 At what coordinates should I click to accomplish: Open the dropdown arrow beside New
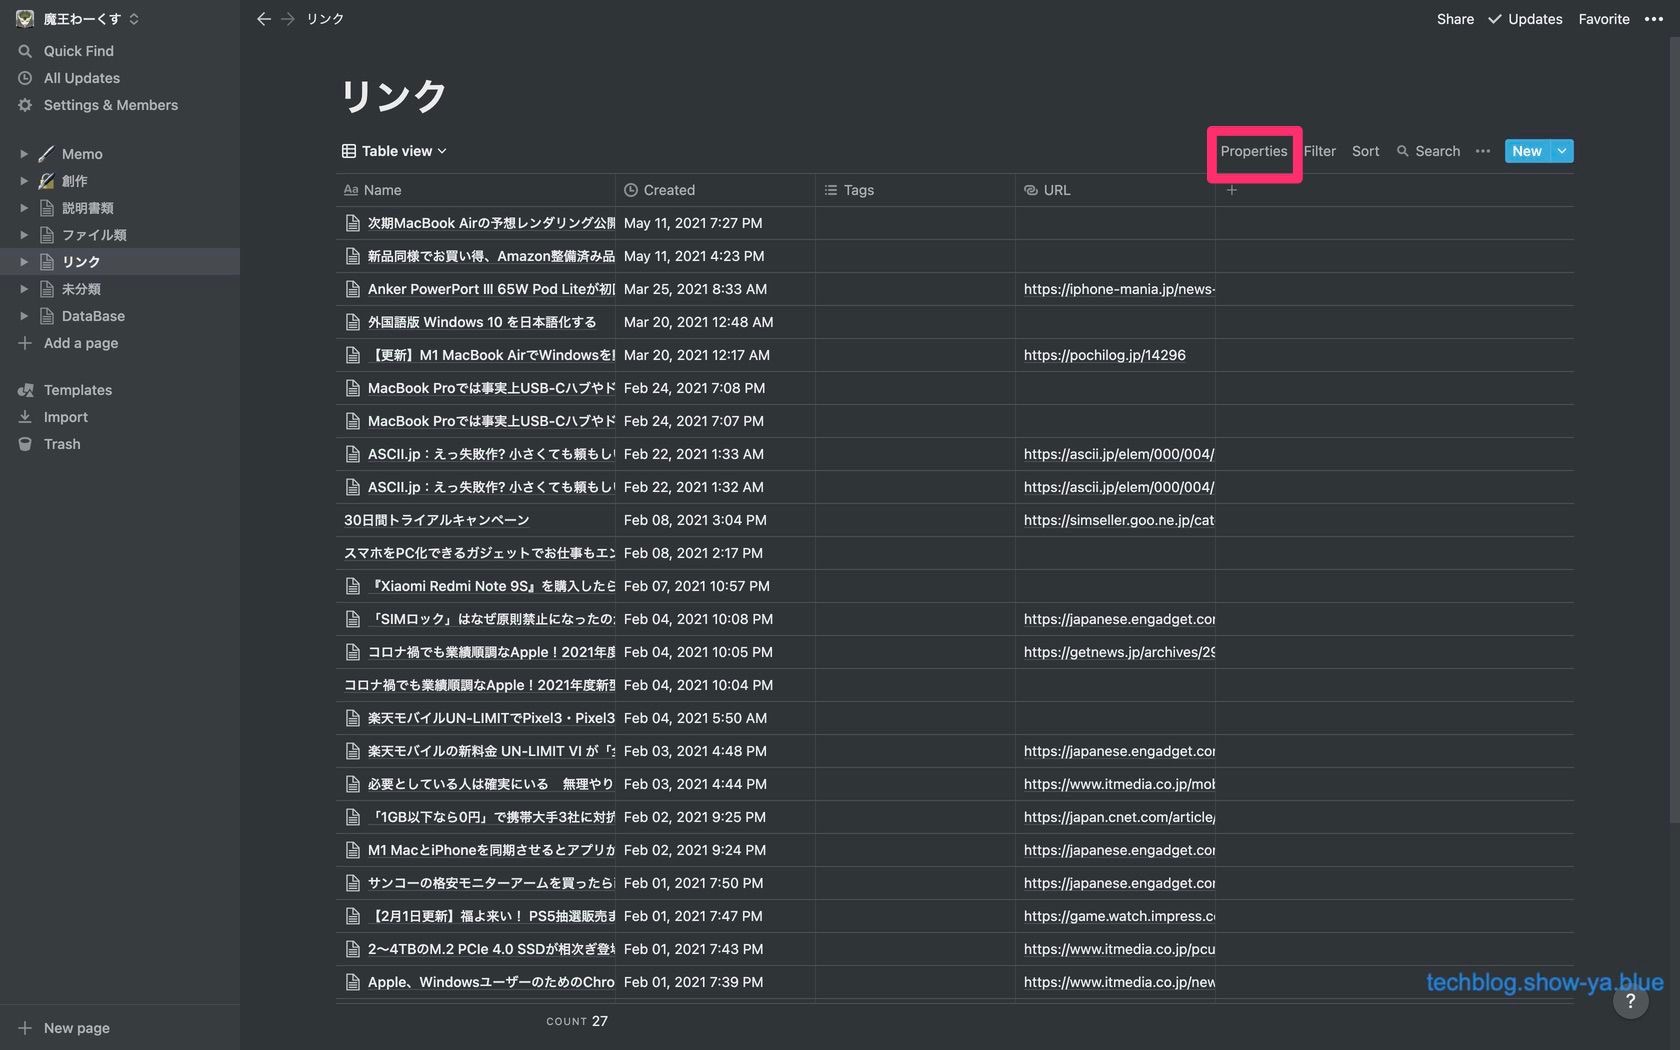[x=1562, y=151]
